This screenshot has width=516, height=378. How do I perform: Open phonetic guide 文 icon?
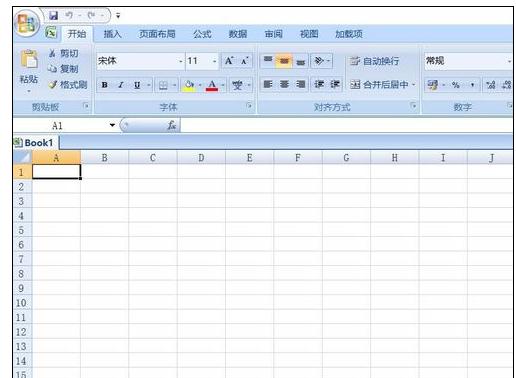pyautogui.click(x=237, y=85)
